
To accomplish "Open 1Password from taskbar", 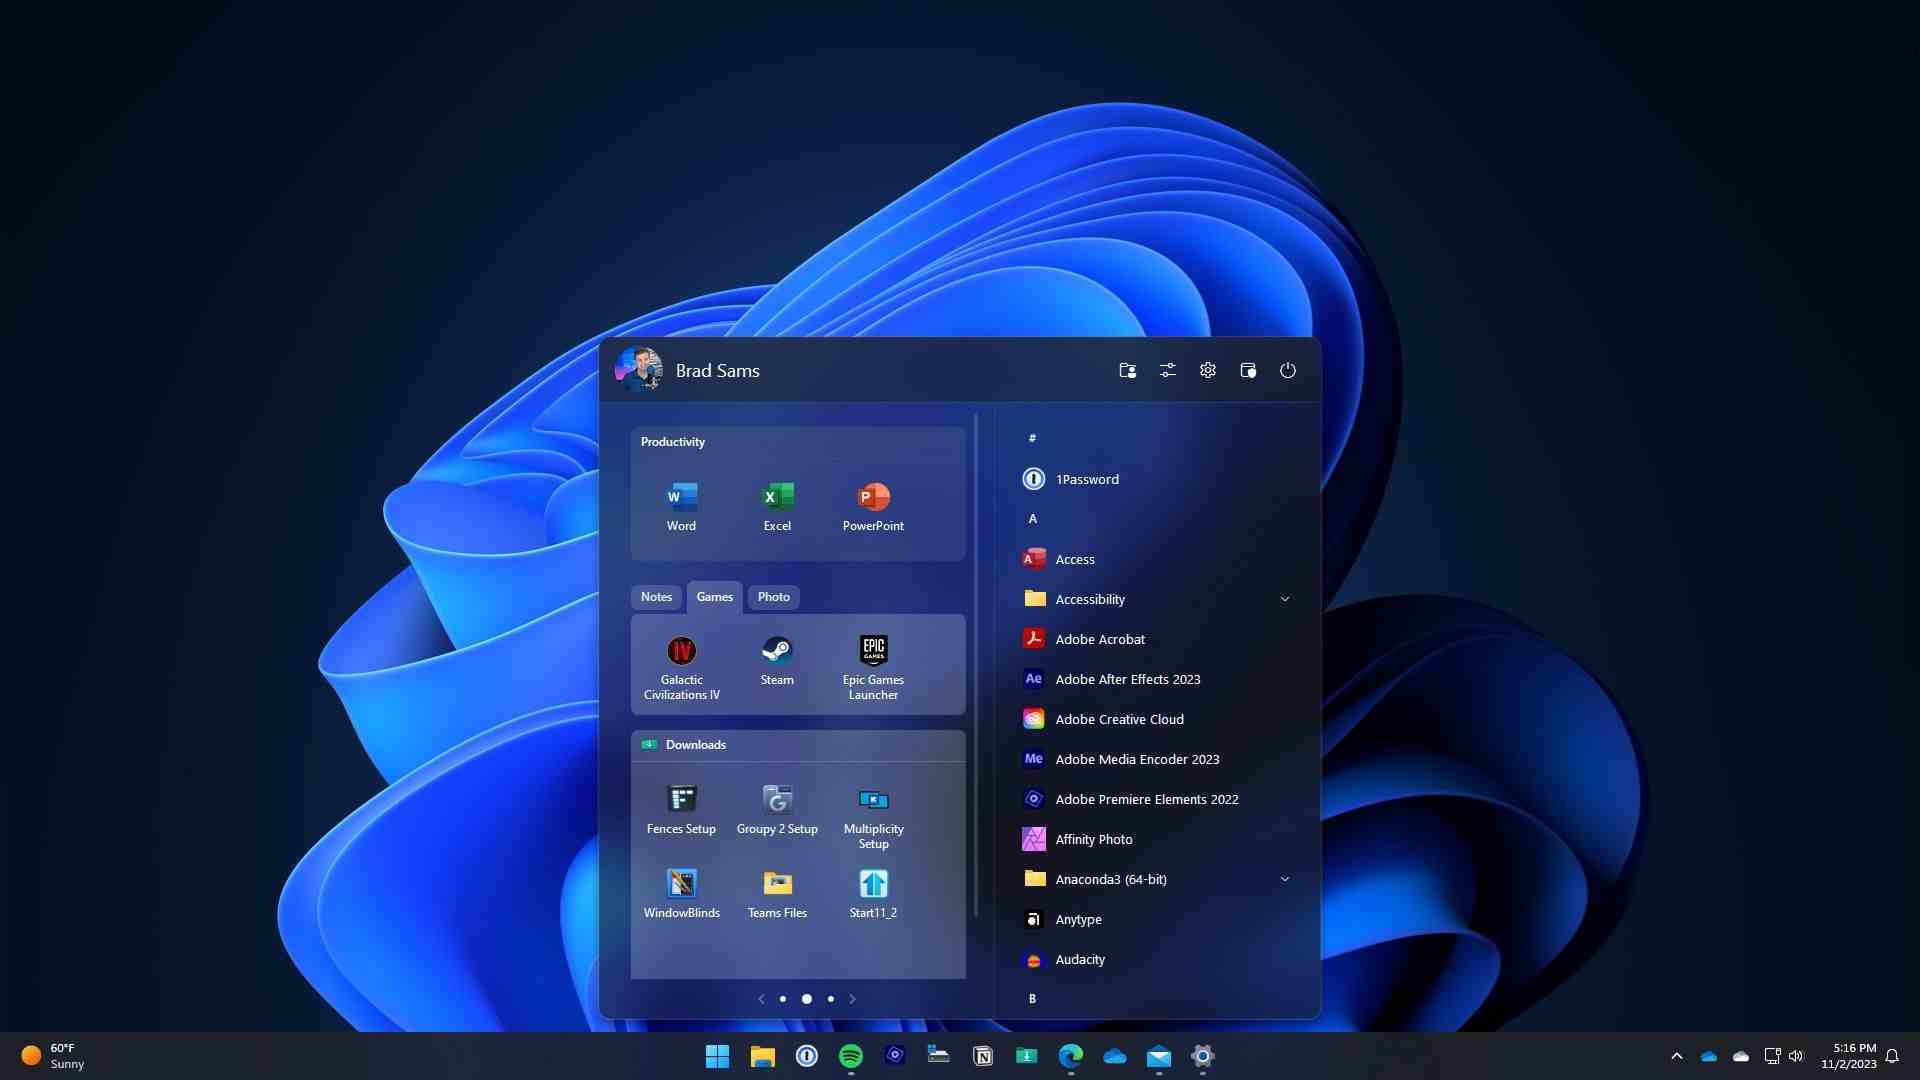I will coord(806,1055).
